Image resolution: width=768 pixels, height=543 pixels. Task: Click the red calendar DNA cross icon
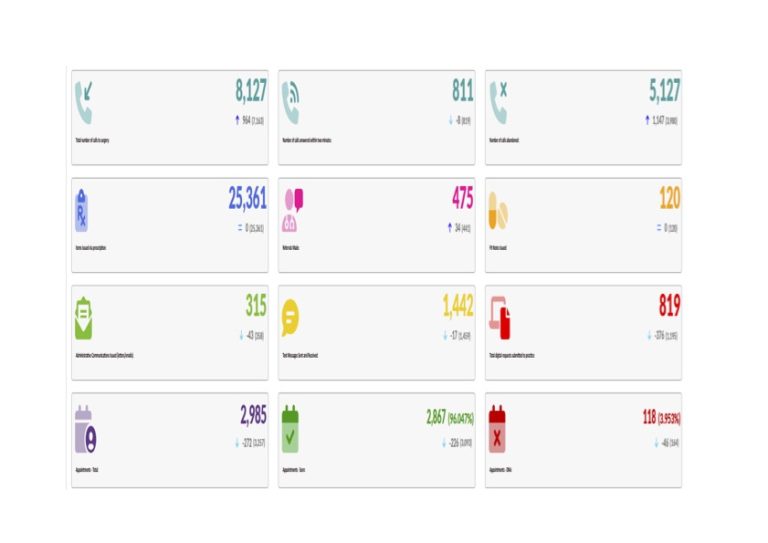pos(498,428)
